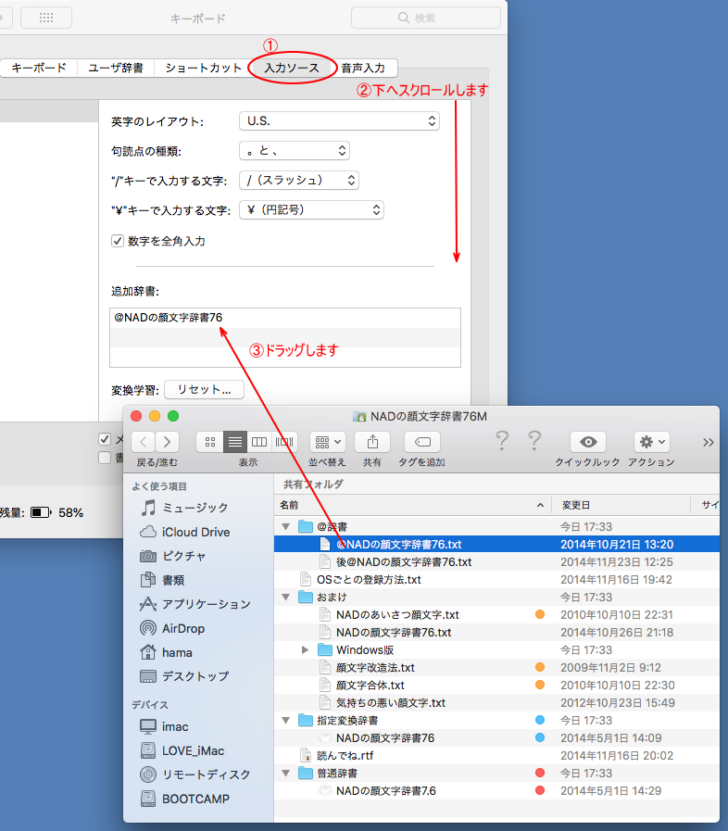Select file 顔文字合体.txt
Viewport: 728px width, 831px height.
coord(496,685)
